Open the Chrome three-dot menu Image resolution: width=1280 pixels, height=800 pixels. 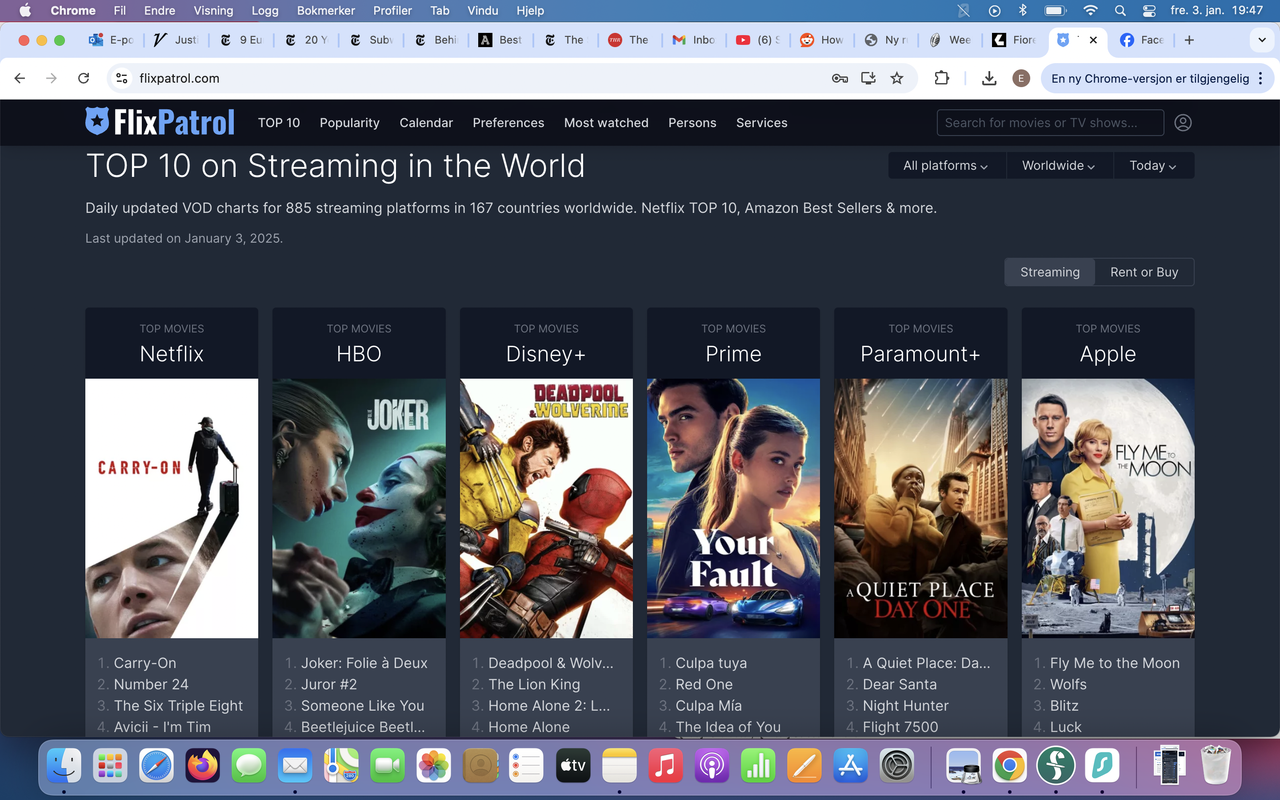[1261, 78]
